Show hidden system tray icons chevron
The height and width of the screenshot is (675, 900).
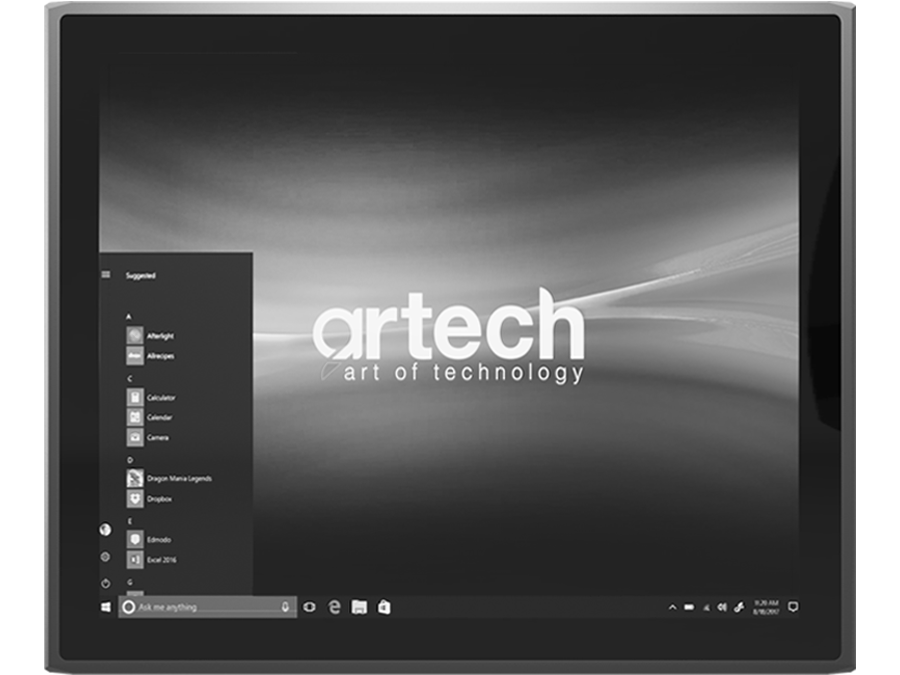point(672,607)
